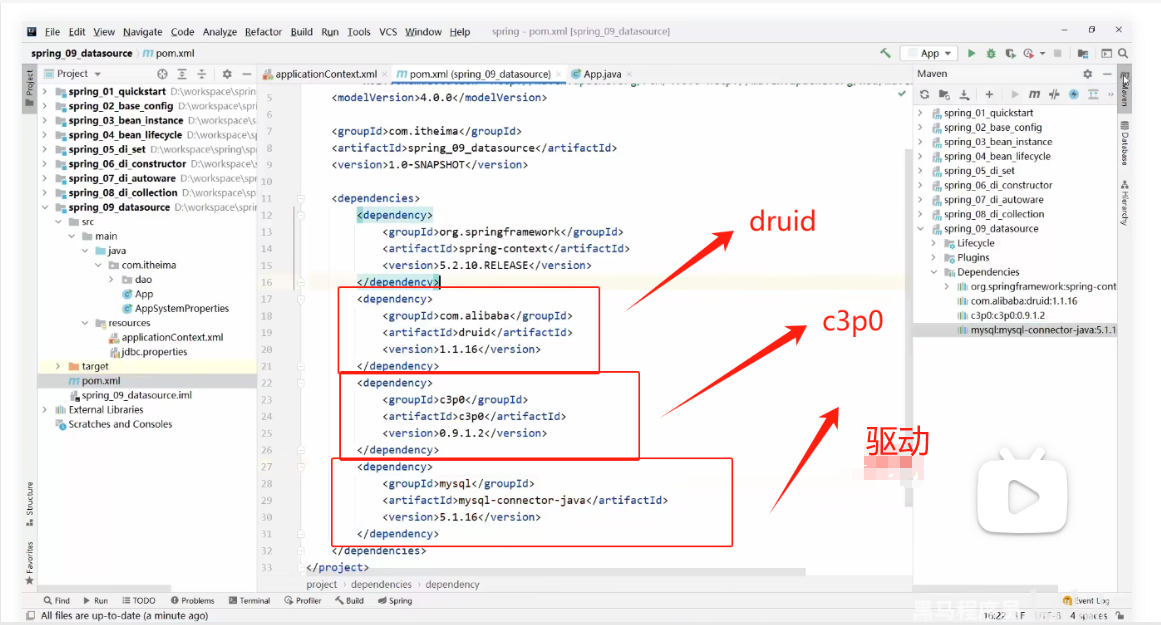1161x625 pixels.
Task: Collapse Dependencies node in Maven panel
Action: tap(934, 273)
